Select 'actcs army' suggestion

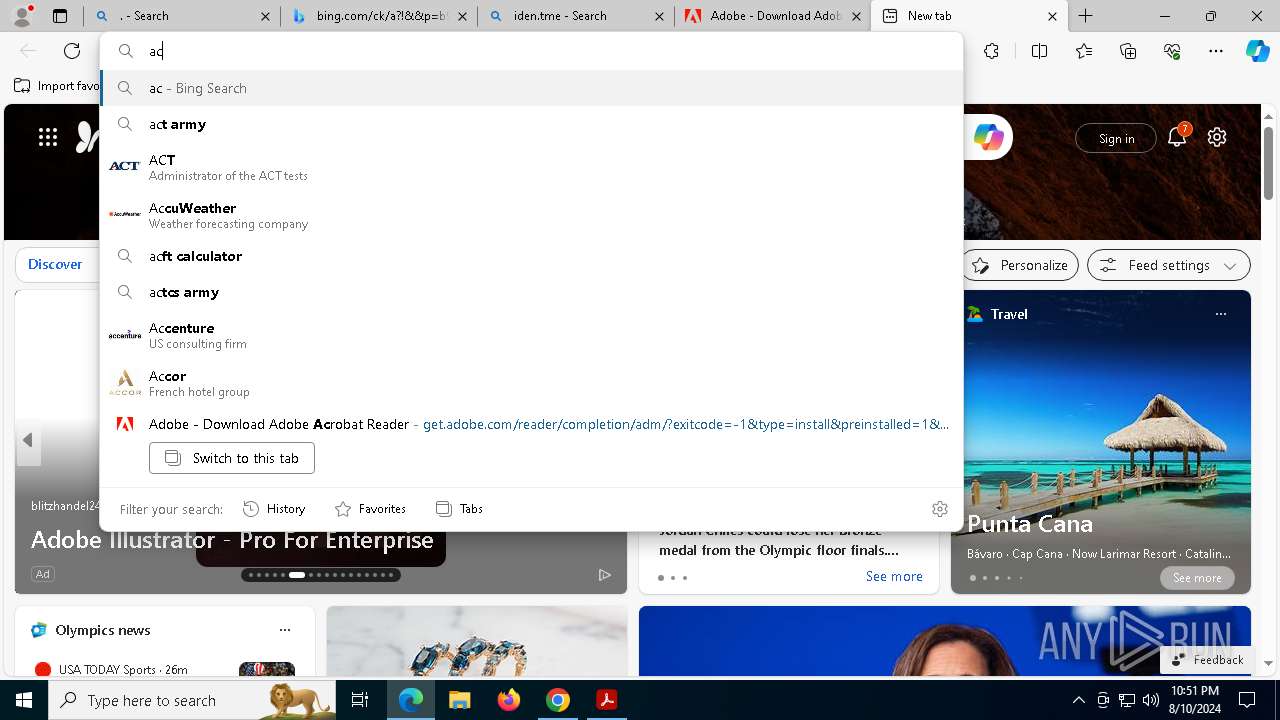(532, 292)
